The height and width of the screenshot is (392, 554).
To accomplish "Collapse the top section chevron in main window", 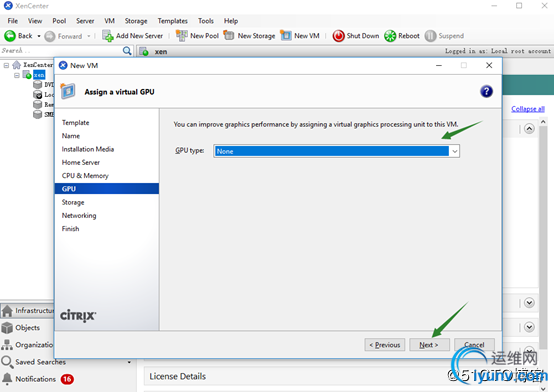I will tap(529, 129).
